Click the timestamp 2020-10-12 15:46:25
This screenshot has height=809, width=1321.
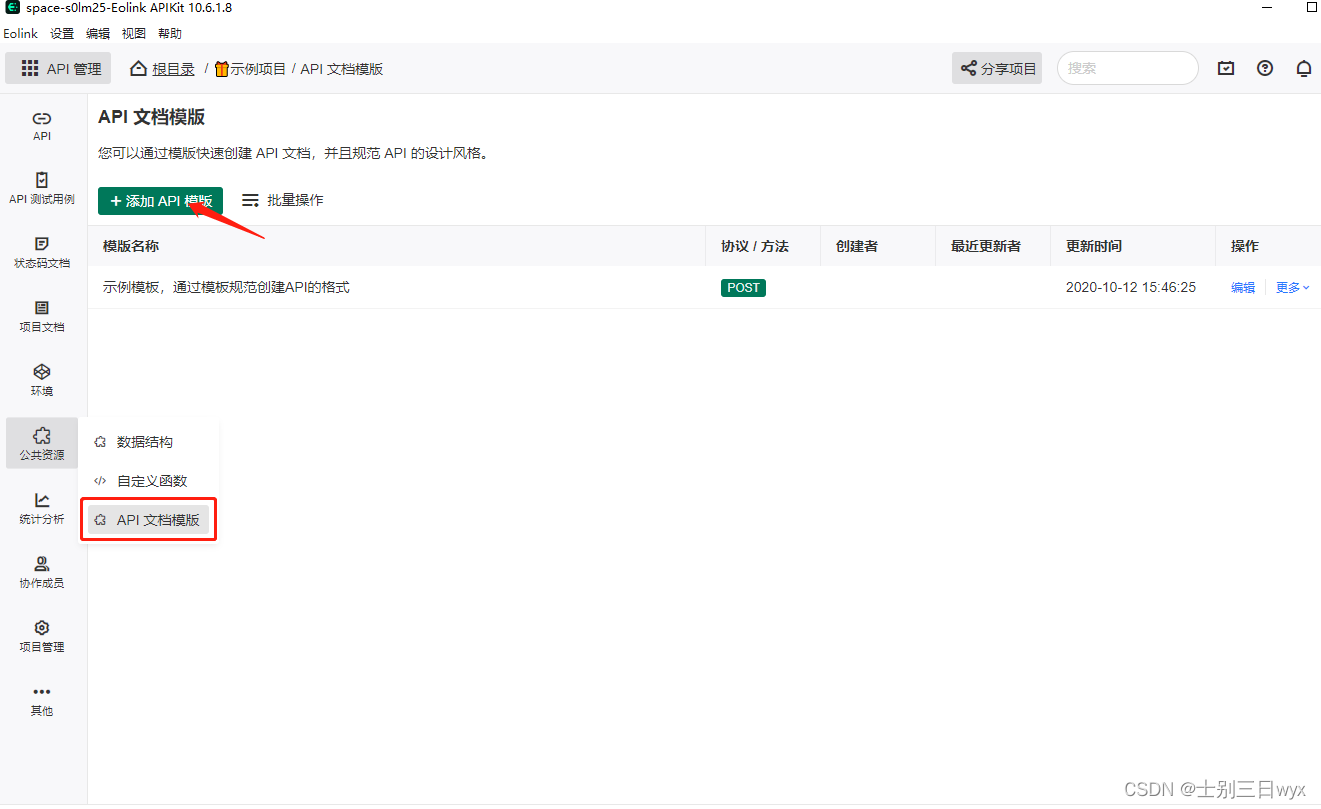[x=1131, y=288]
